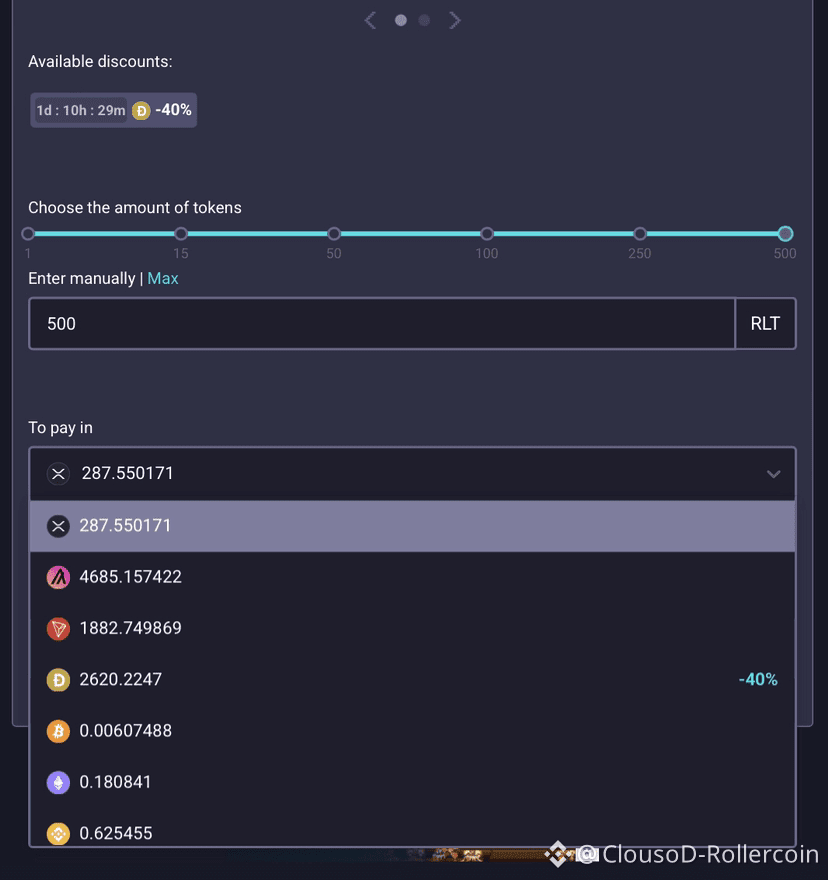Click the highlighted XRP 287.550171 option
Screen dimensions: 828x880
pos(412,526)
